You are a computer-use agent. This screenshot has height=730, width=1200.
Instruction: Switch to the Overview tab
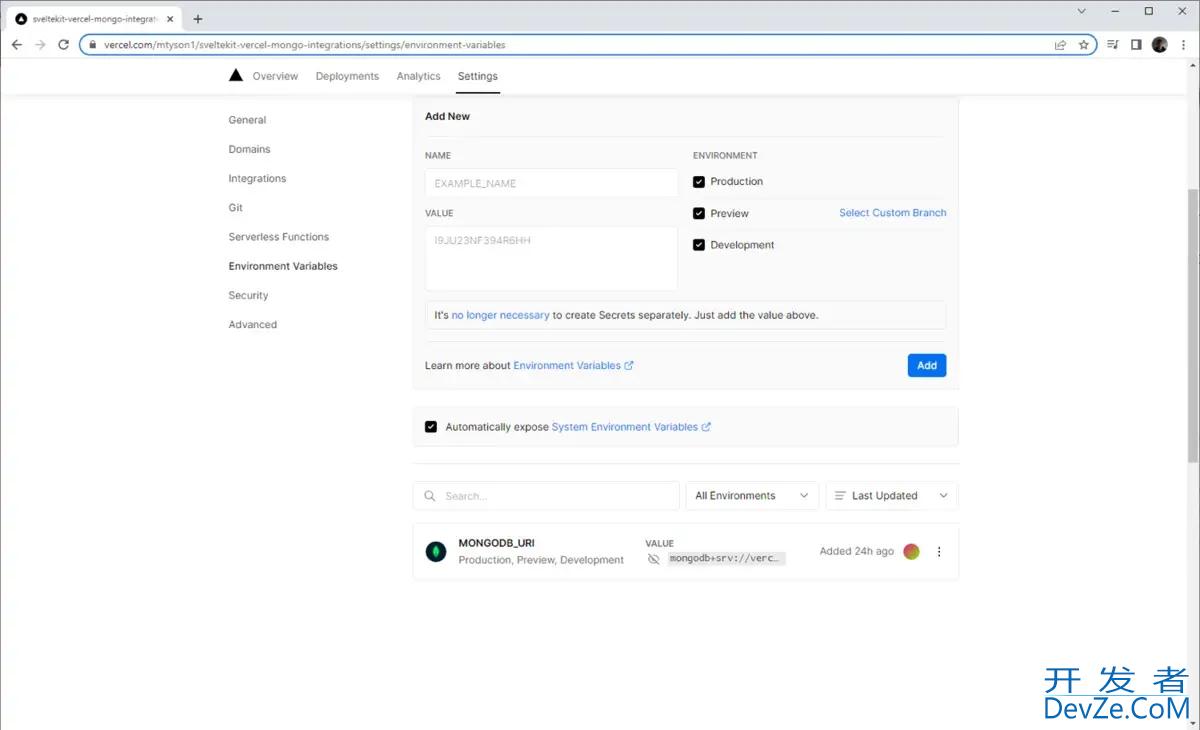click(x=275, y=76)
